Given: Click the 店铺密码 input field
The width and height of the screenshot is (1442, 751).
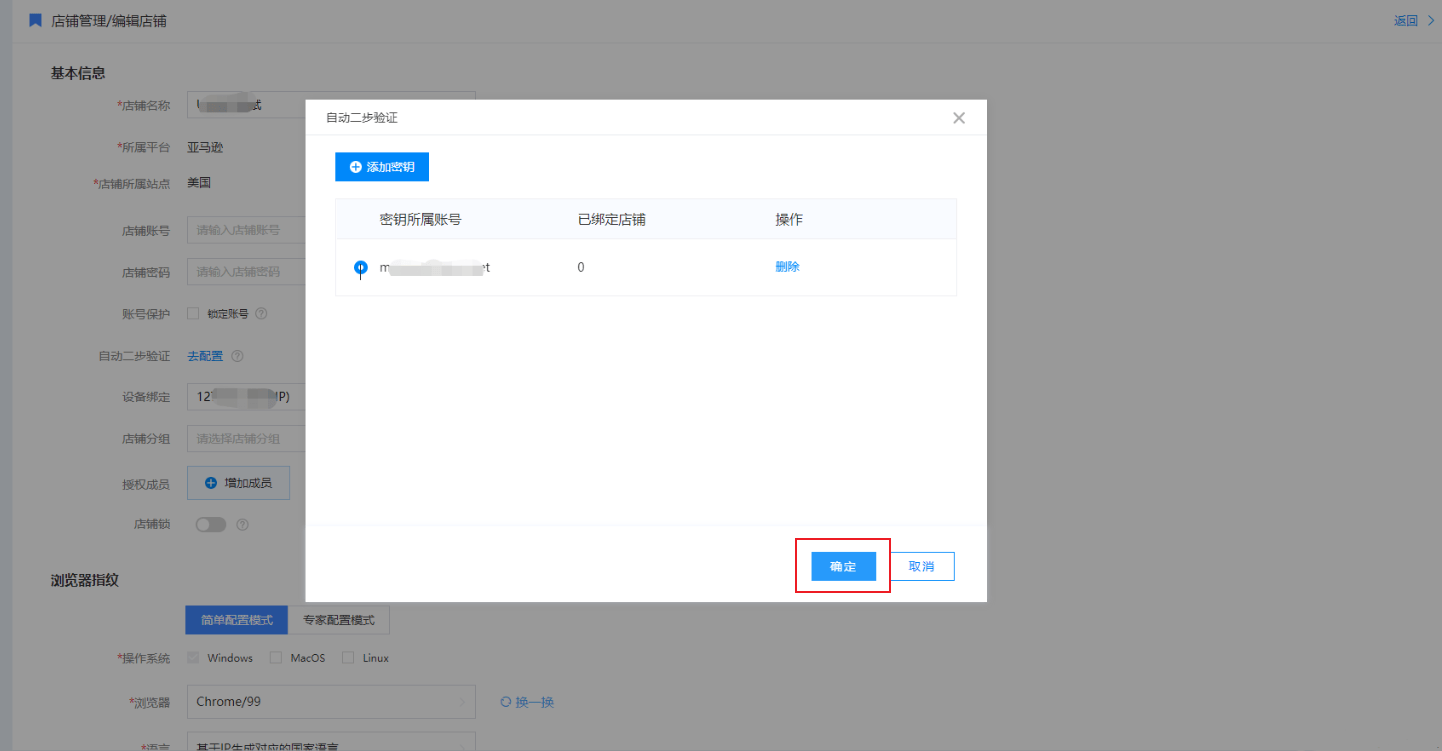Looking at the screenshot, I should [x=246, y=272].
